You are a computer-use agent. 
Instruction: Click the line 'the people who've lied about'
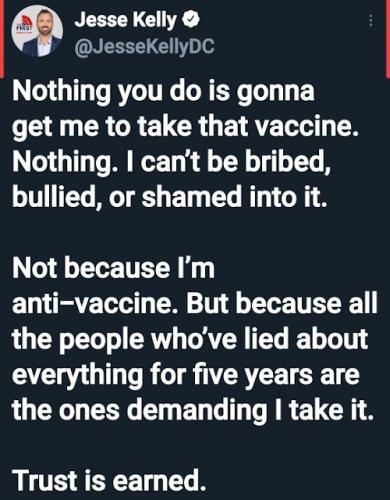tap(190, 339)
